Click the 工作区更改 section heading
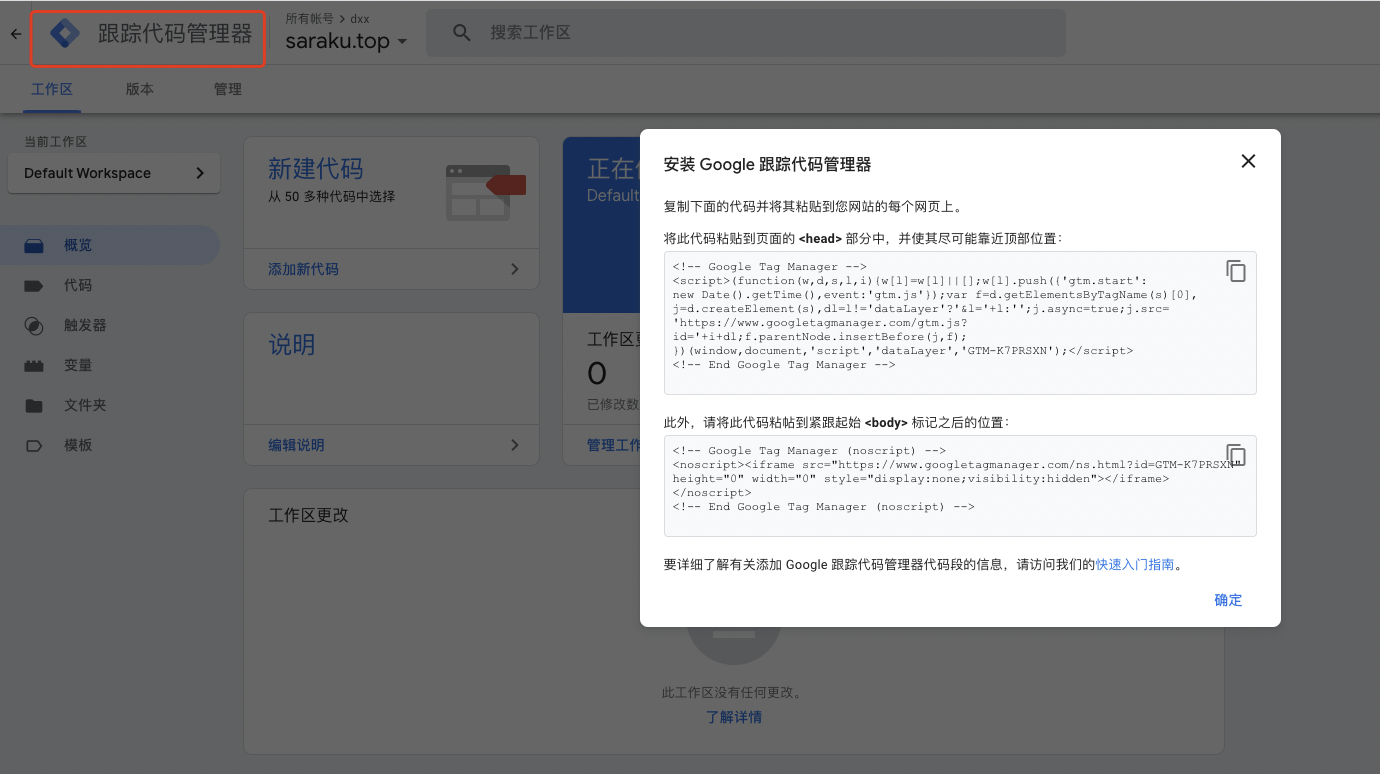The height and width of the screenshot is (774, 1380). tap(309, 515)
